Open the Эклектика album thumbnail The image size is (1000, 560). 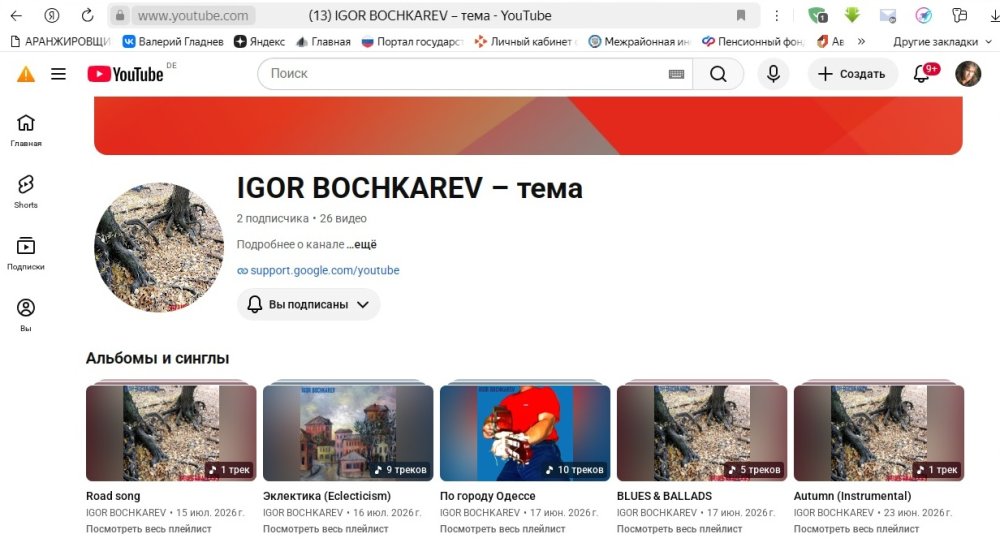click(x=348, y=432)
